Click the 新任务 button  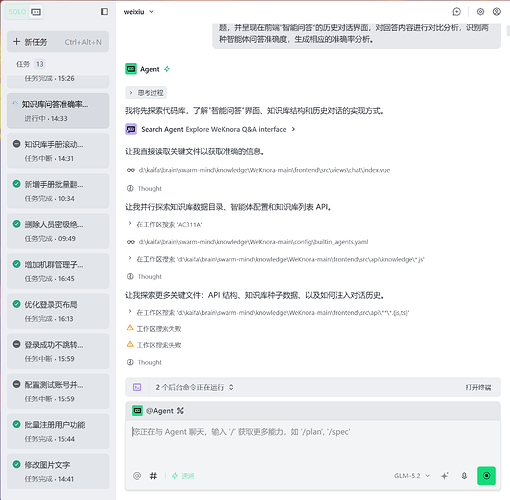[58, 42]
